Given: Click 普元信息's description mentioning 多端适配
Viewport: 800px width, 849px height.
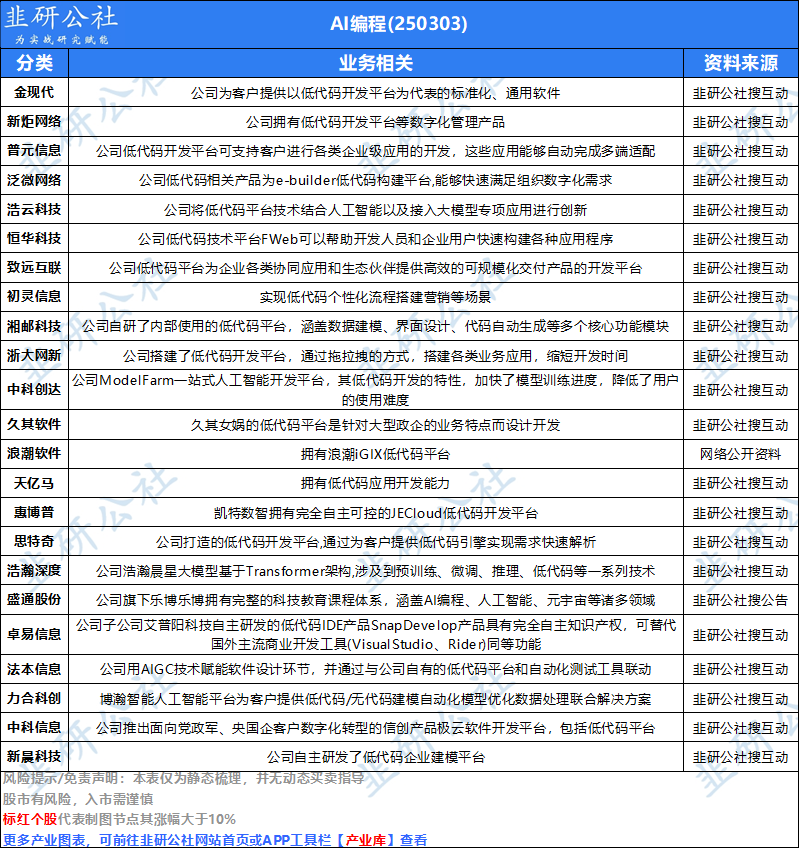Looking at the screenshot, I should [x=375, y=151].
